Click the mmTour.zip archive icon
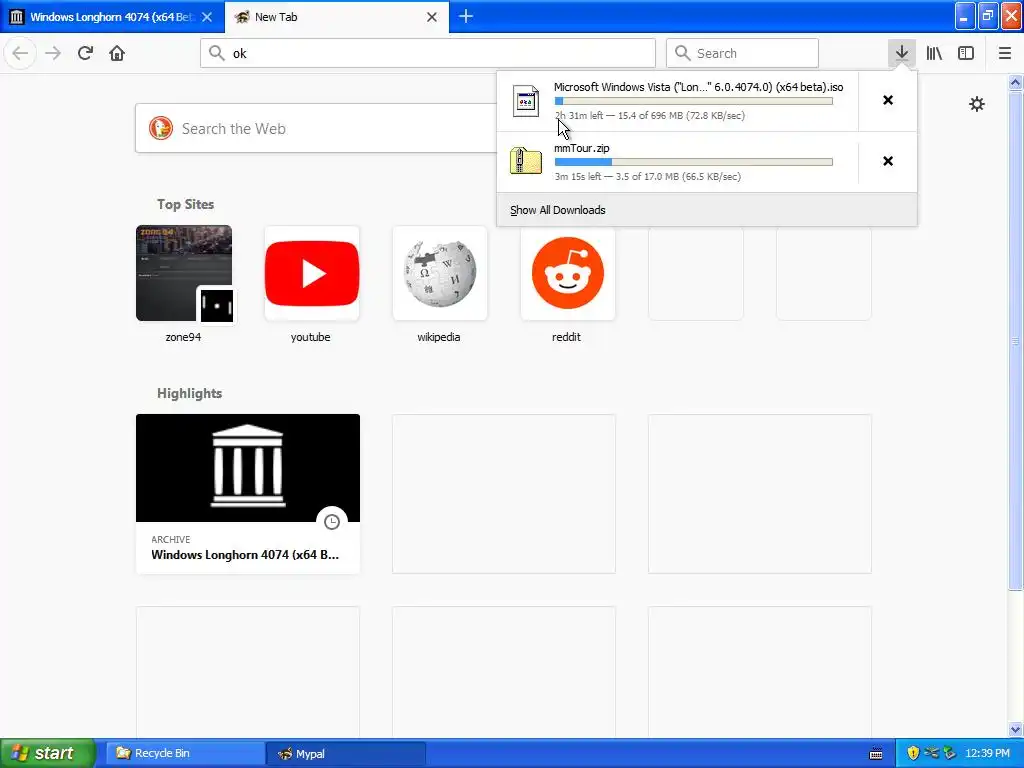Viewport: 1024px width, 768px height. tap(526, 161)
